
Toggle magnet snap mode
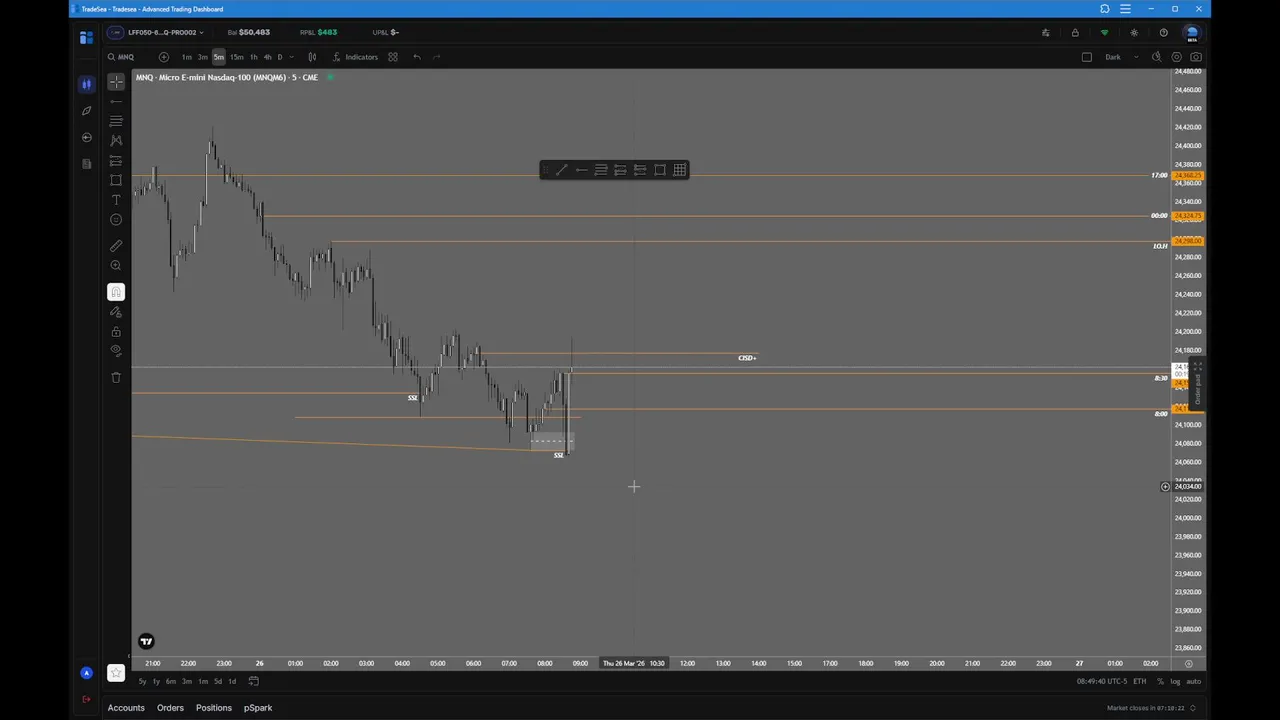116,292
